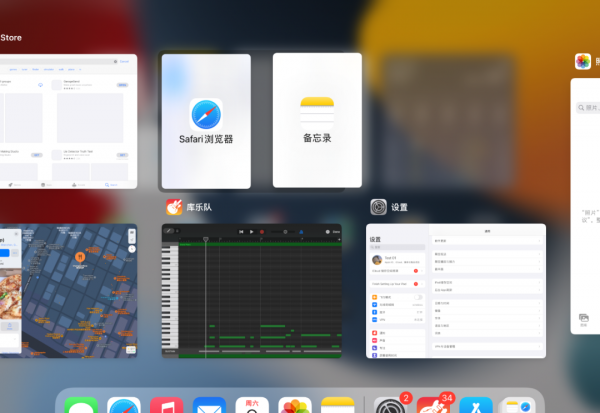The image size is (600, 413).
Task: Click the plus icon at GarageBand ruler end
Action: click(x=339, y=240)
